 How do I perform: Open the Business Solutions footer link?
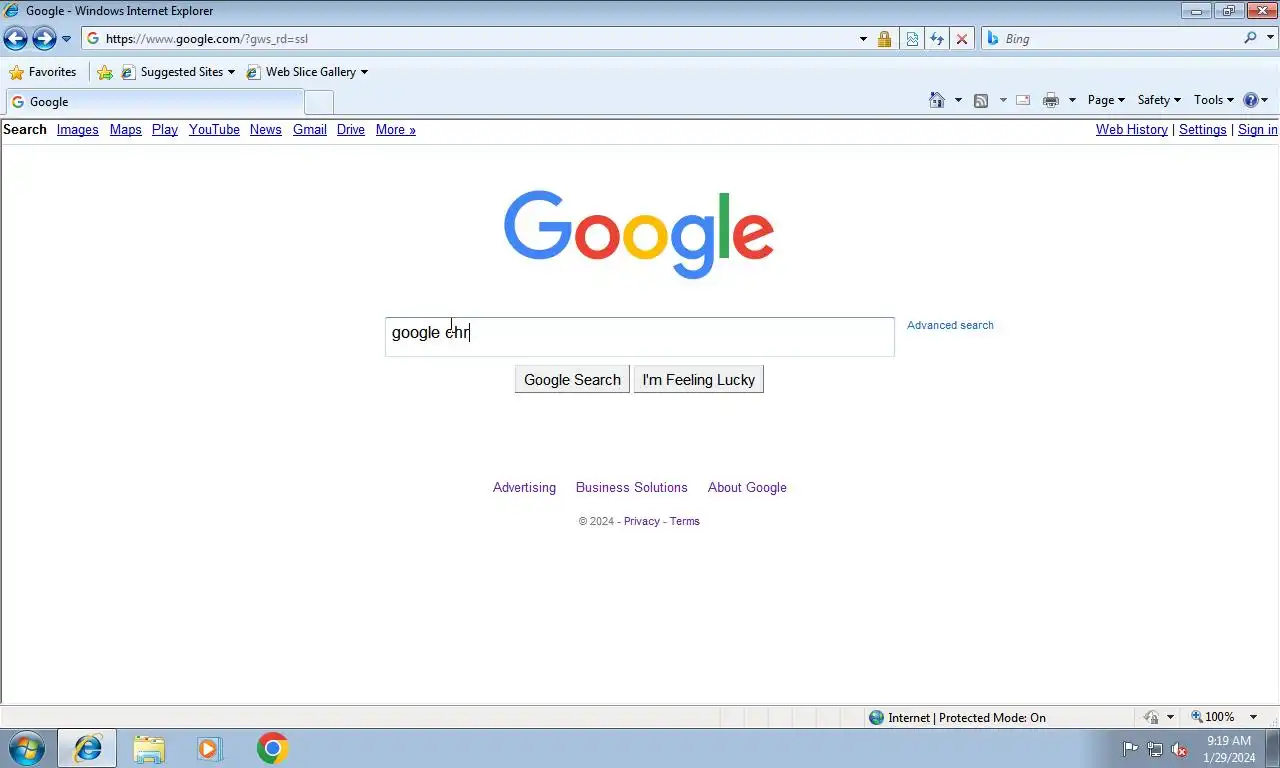click(632, 488)
